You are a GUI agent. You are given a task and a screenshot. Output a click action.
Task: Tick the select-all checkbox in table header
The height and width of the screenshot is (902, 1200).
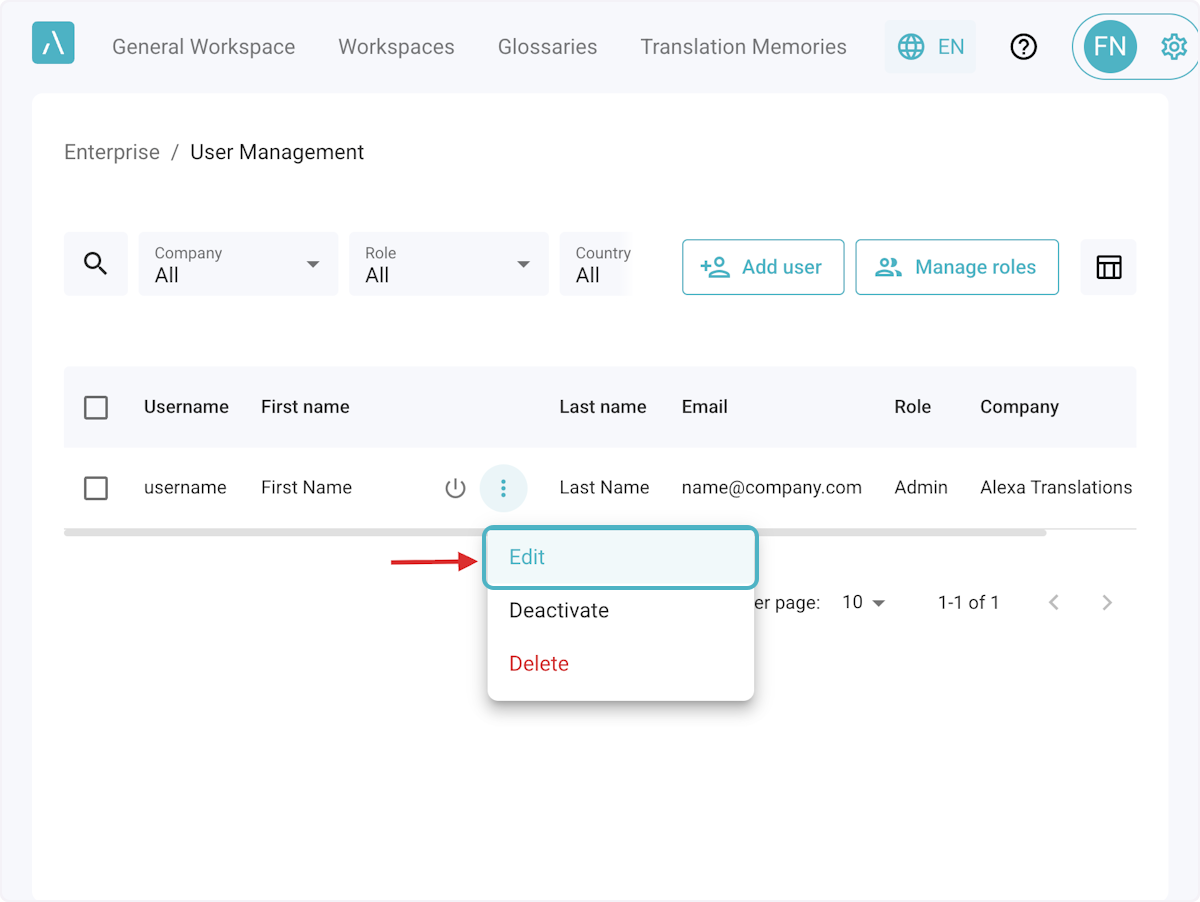coord(96,407)
